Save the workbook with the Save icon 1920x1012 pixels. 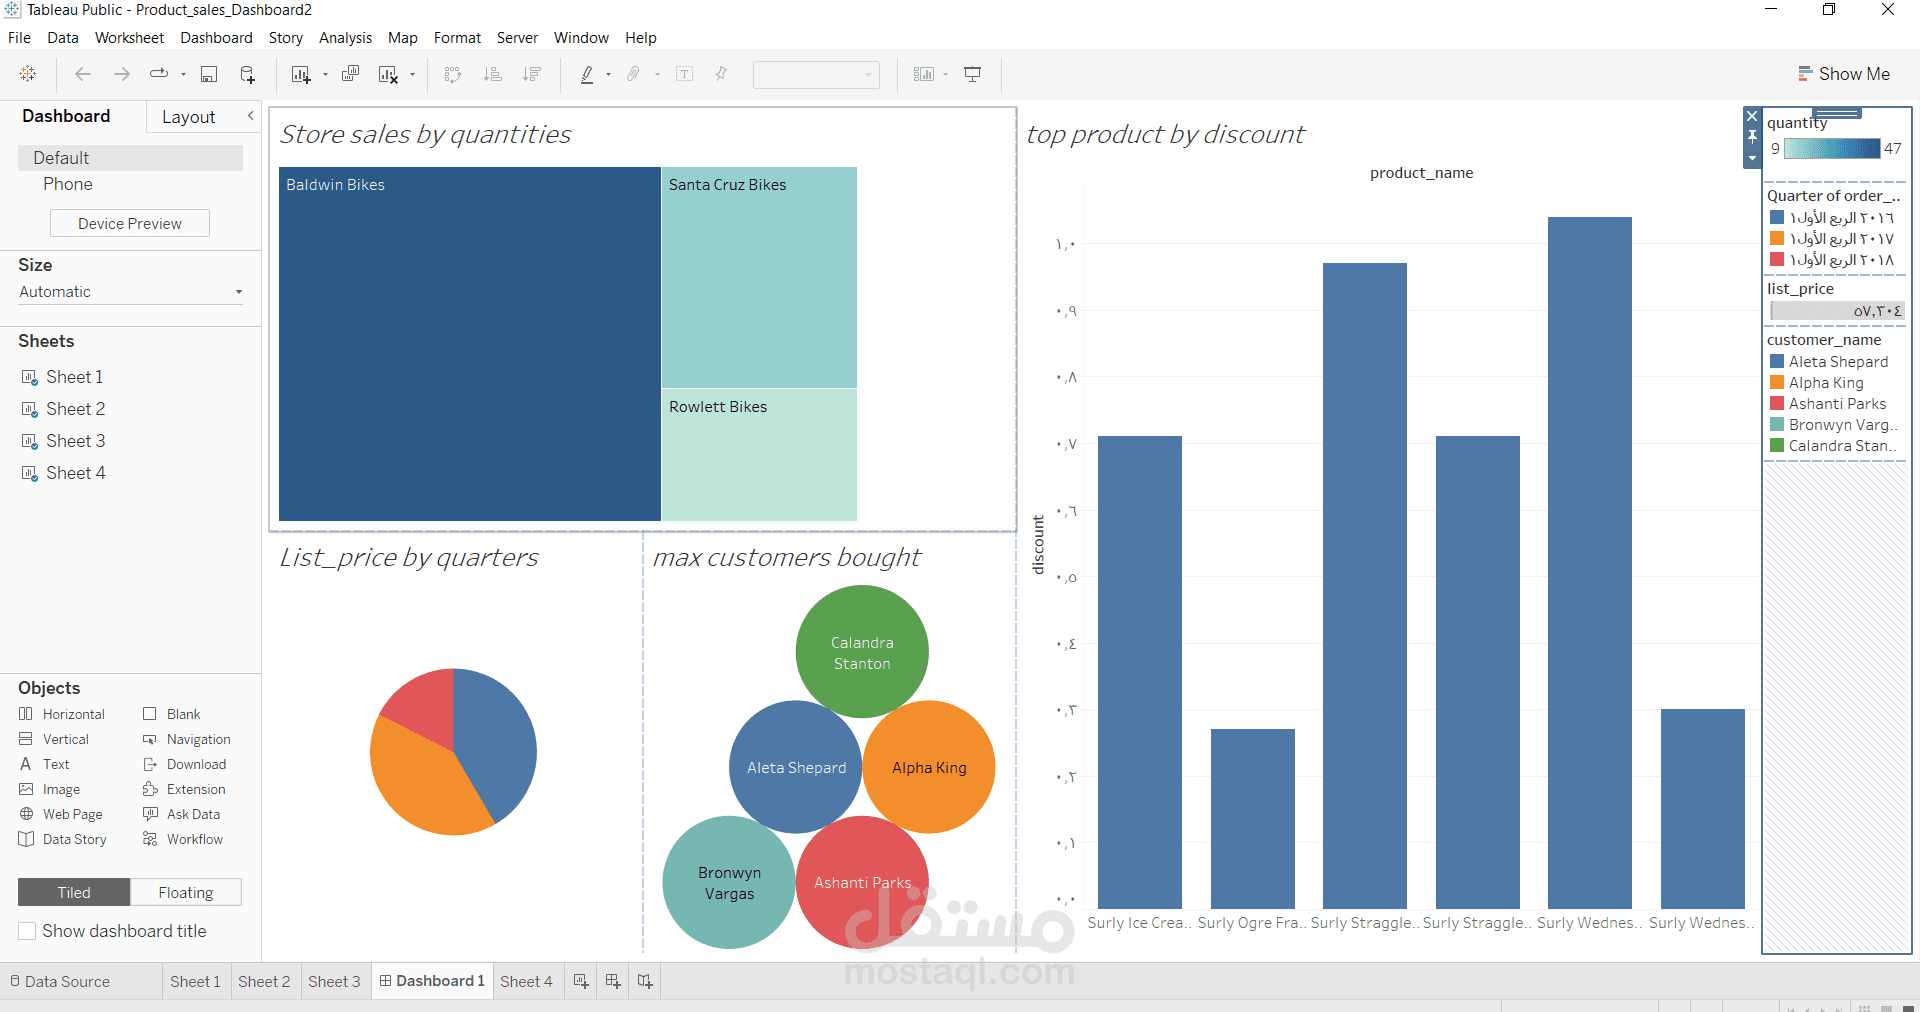209,74
